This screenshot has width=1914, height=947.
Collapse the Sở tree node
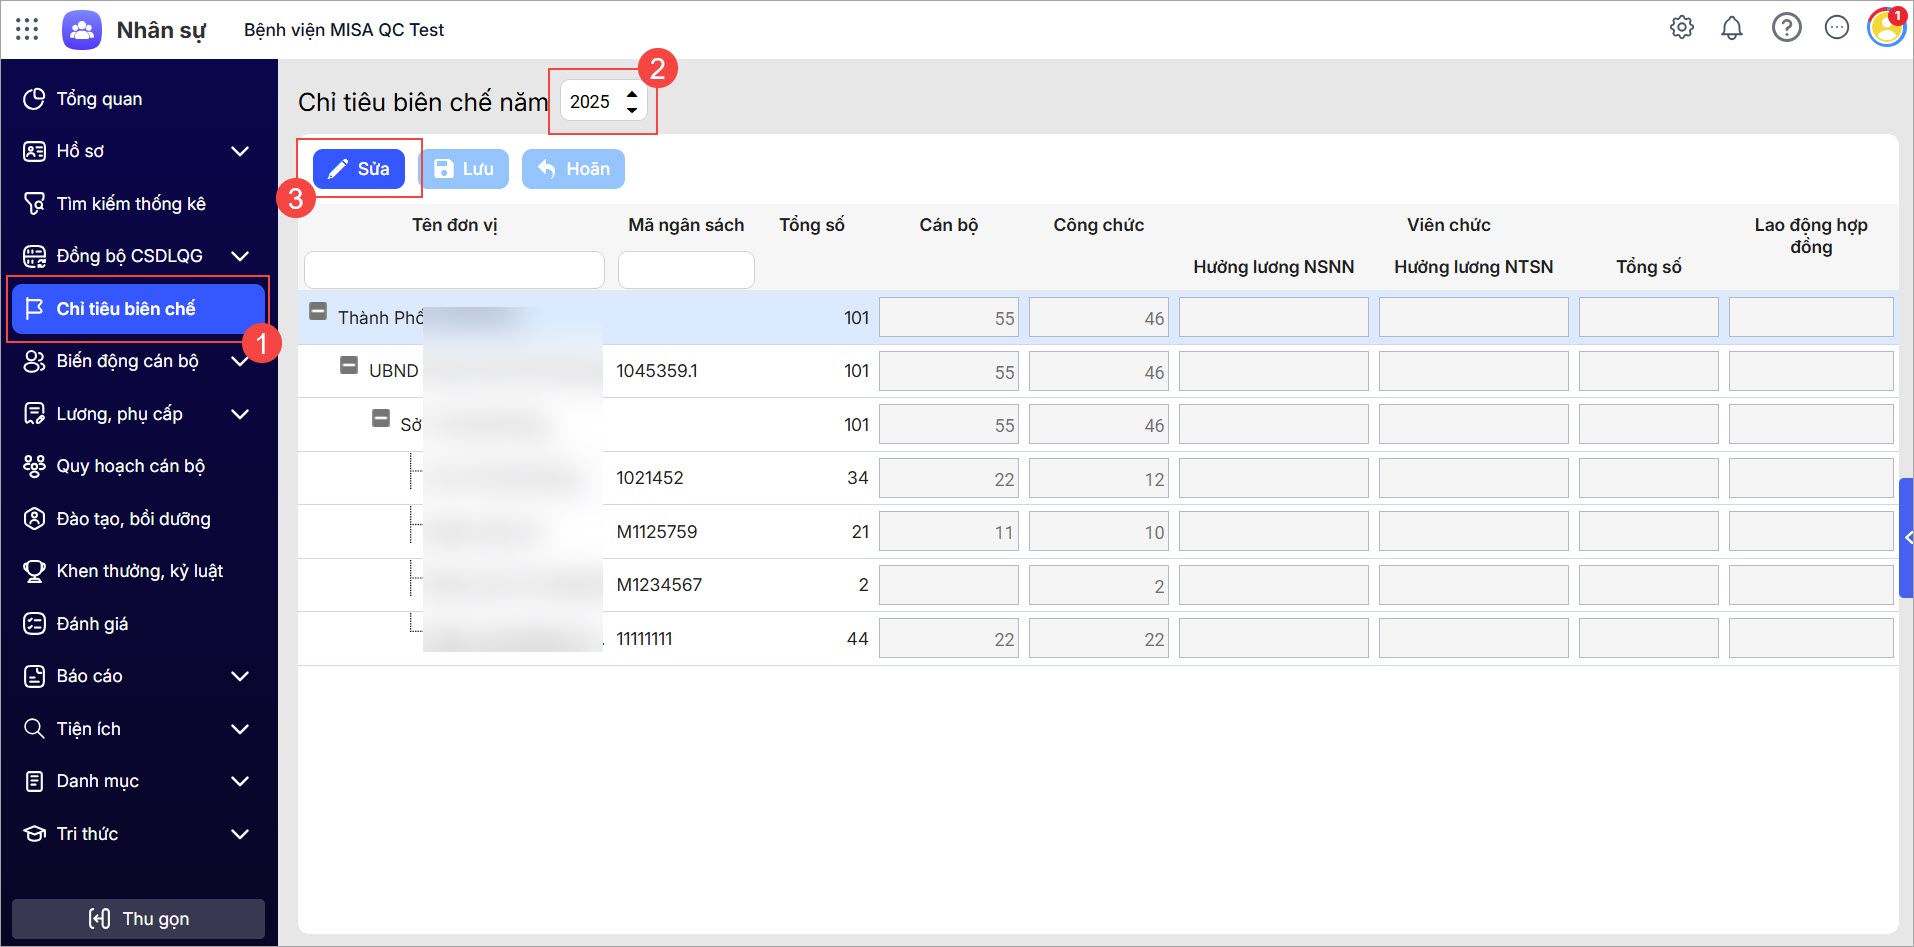pyautogui.click(x=381, y=419)
